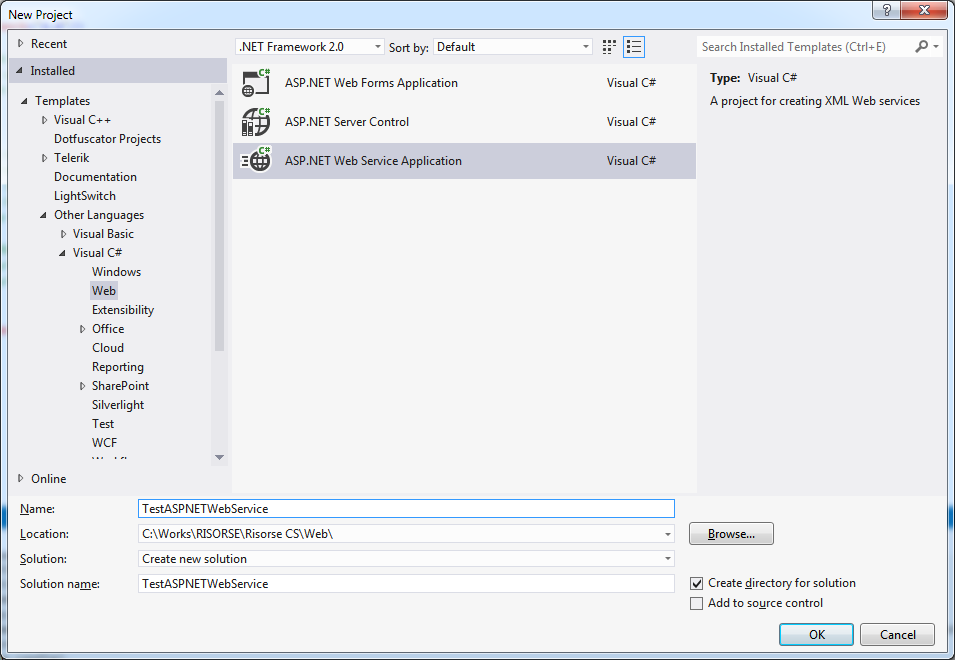This screenshot has width=955, height=660.
Task: Click the tree scrollbar up arrow
Action: [x=219, y=93]
